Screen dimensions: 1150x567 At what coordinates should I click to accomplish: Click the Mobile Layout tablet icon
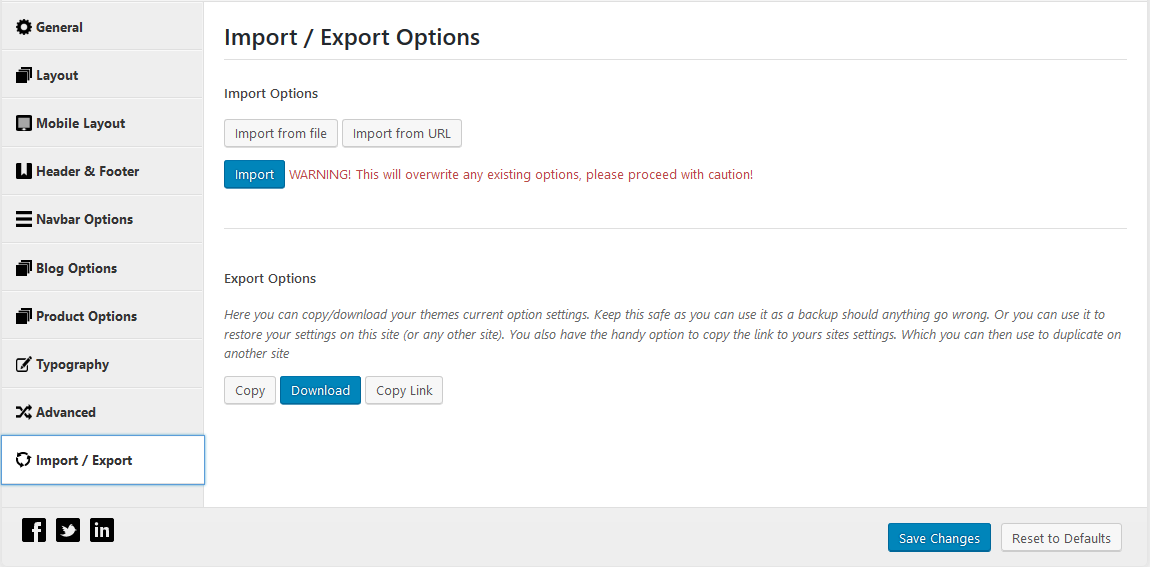23,123
